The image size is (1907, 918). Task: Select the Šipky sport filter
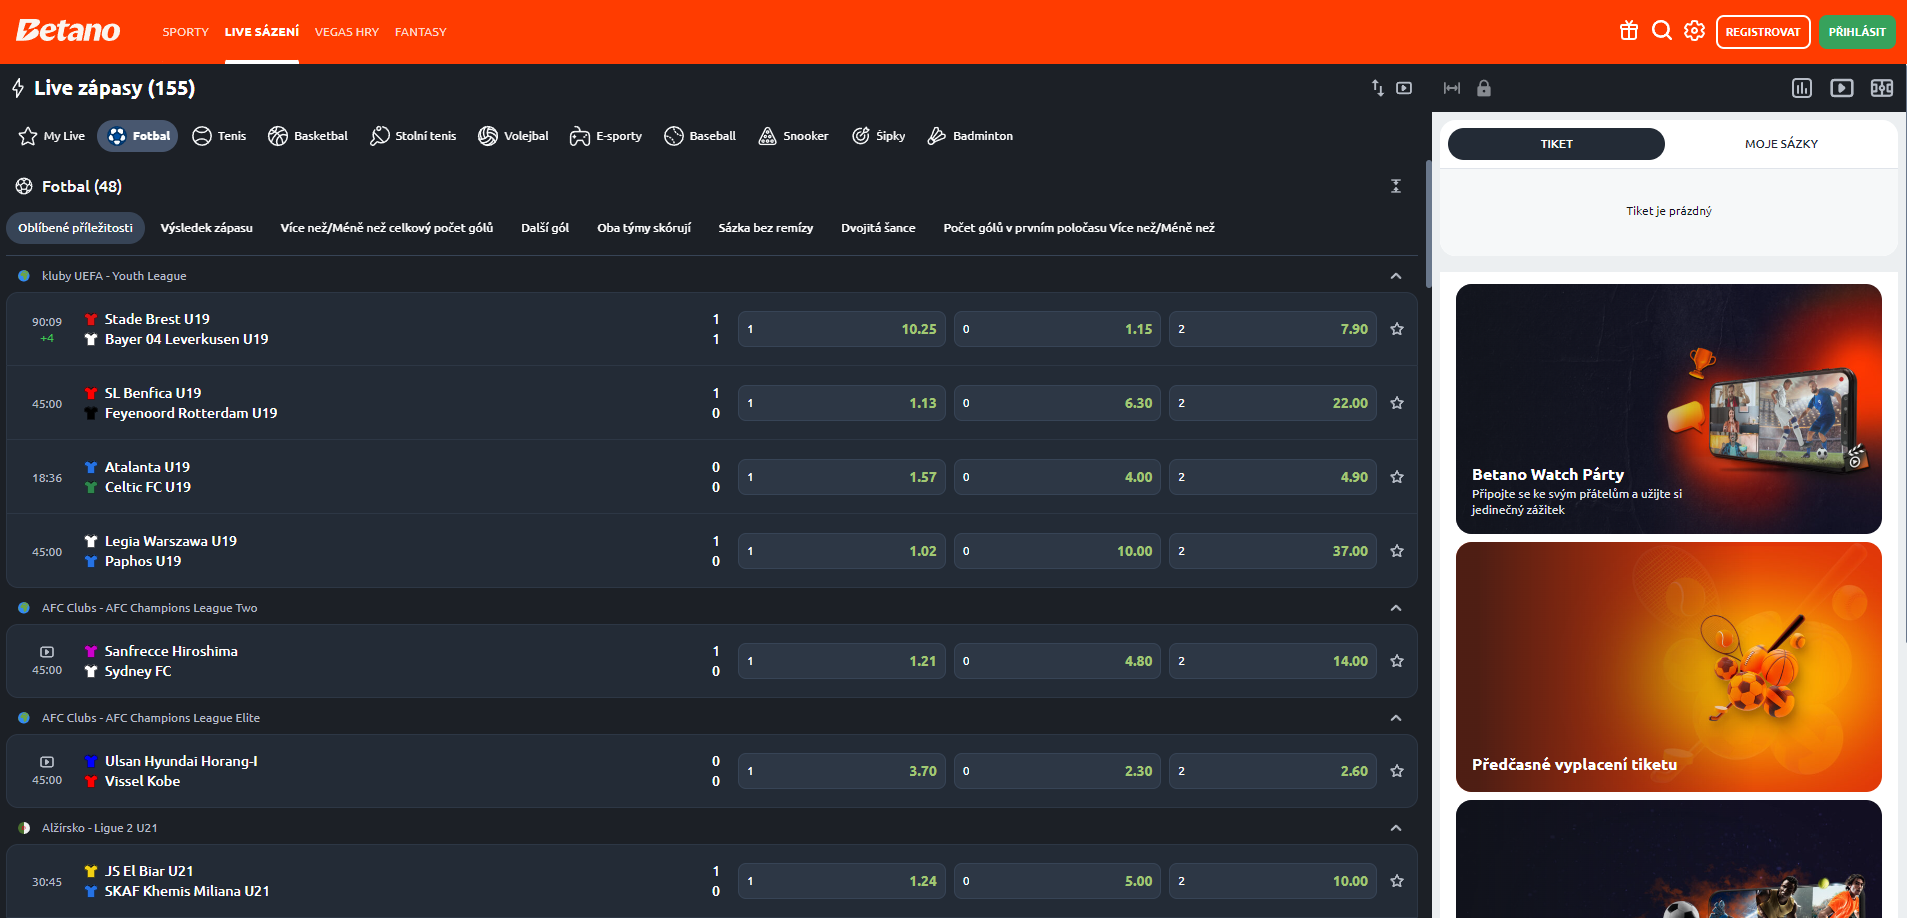[x=878, y=136]
